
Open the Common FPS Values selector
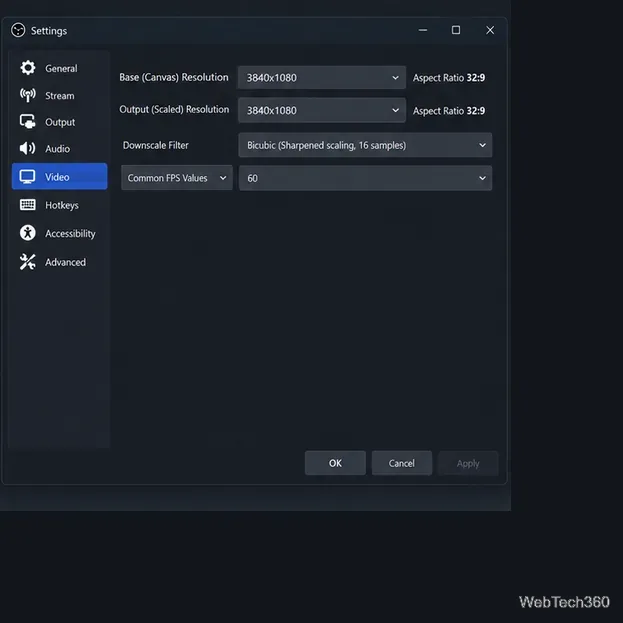click(x=177, y=178)
